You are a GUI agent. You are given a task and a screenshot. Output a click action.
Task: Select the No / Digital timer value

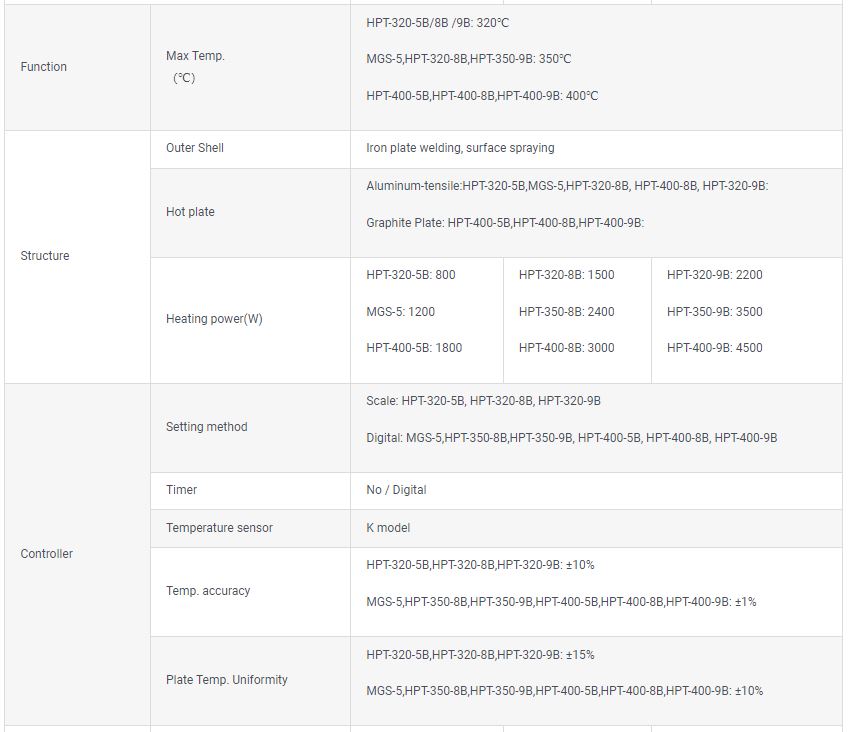tap(396, 490)
